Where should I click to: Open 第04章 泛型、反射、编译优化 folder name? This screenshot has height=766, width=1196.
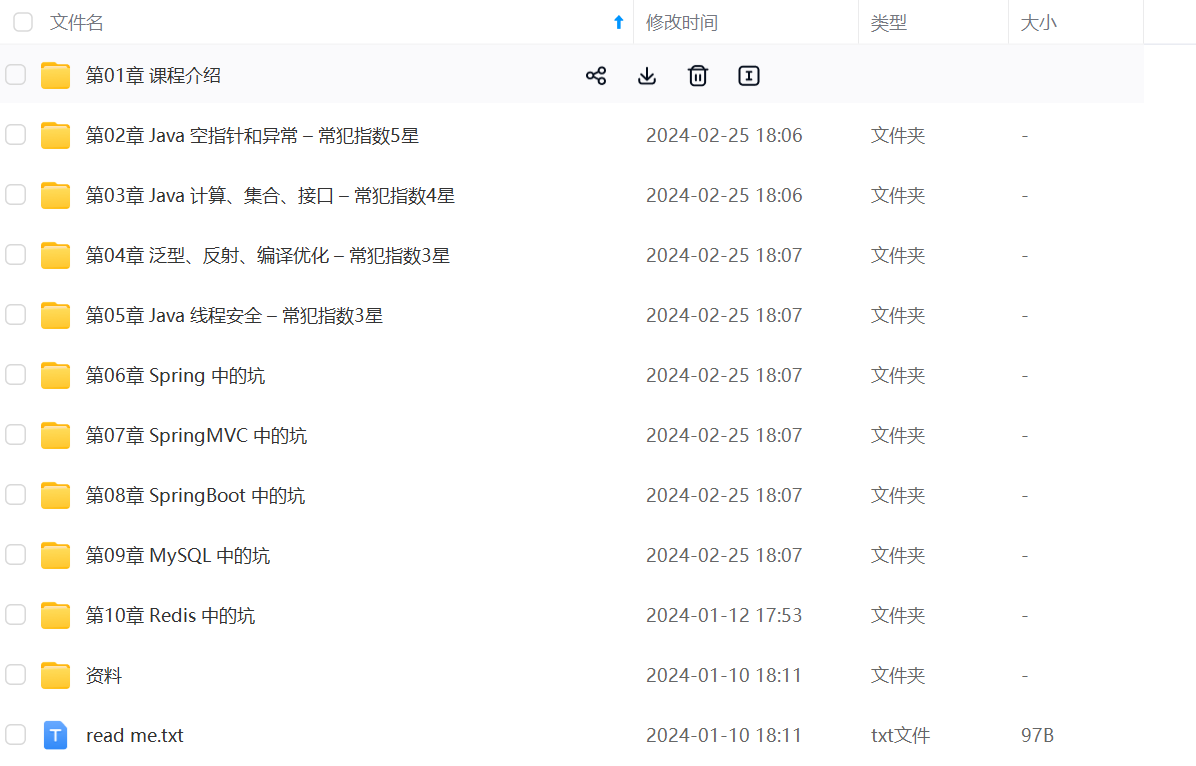click(x=268, y=256)
